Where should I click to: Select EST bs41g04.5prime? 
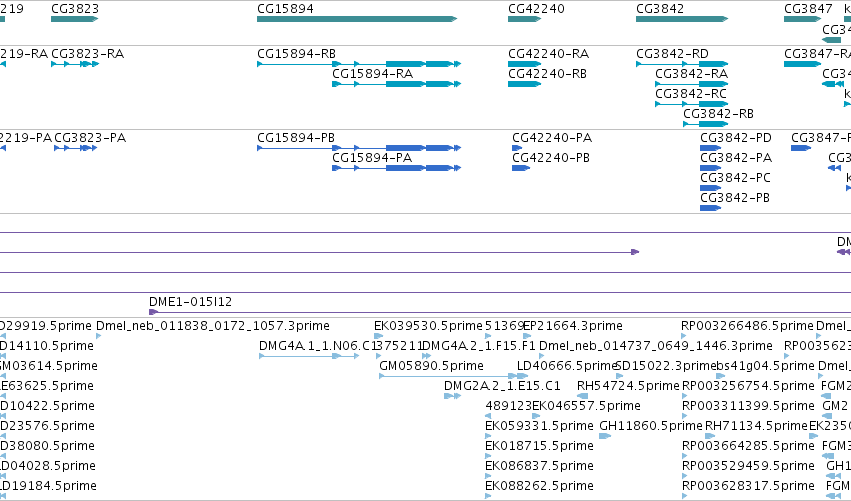coord(720,376)
